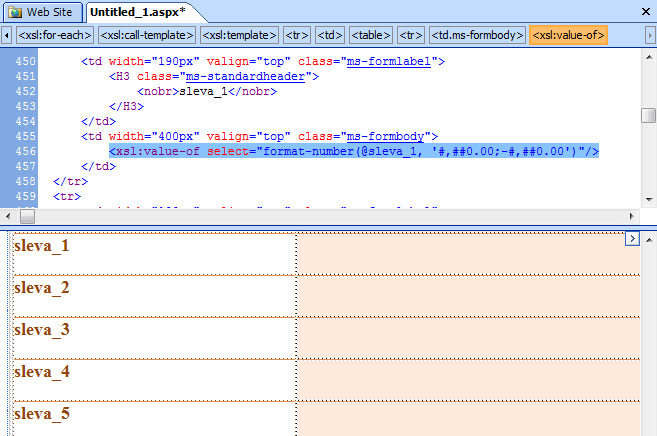Click the code pane vertical scroll thumb
Viewport: 657px width, 436px height.
pyautogui.click(x=649, y=115)
